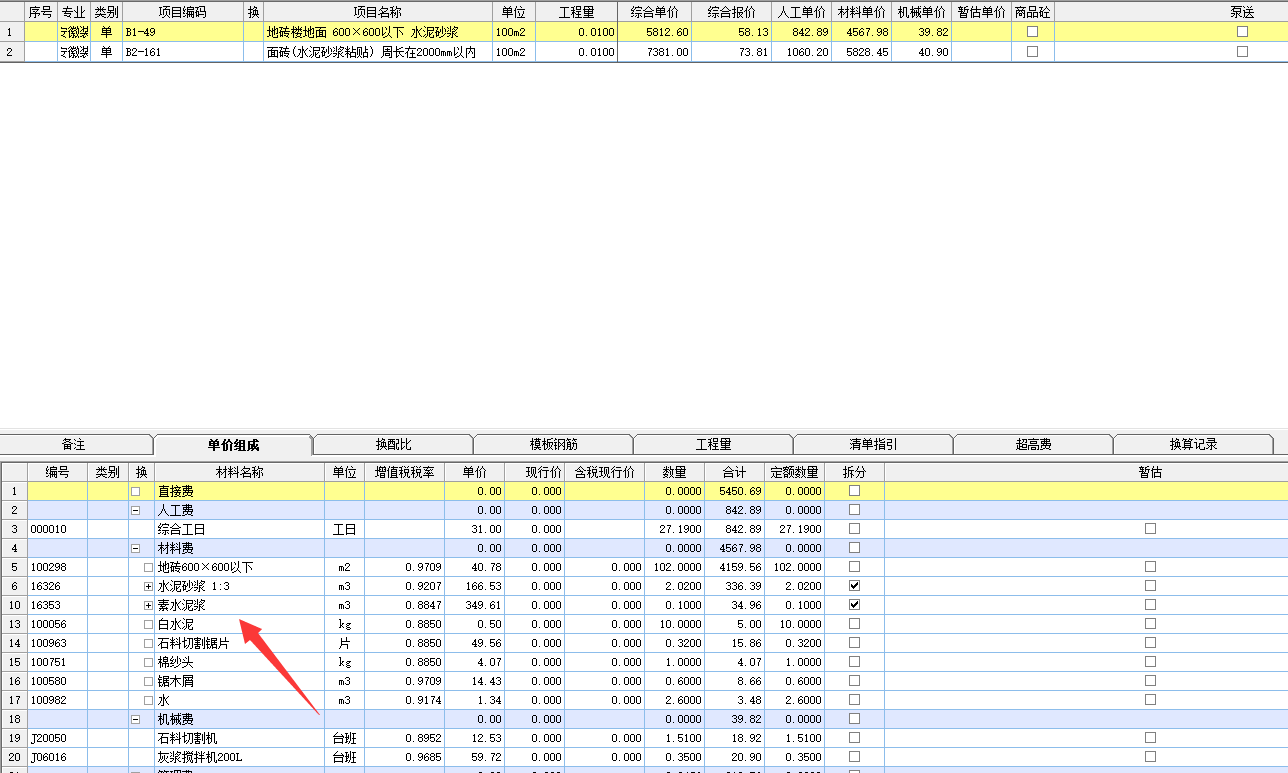Switch to the 工程量 tab below the item grid
Image resolution: width=1288 pixels, height=773 pixels.
click(x=713, y=444)
